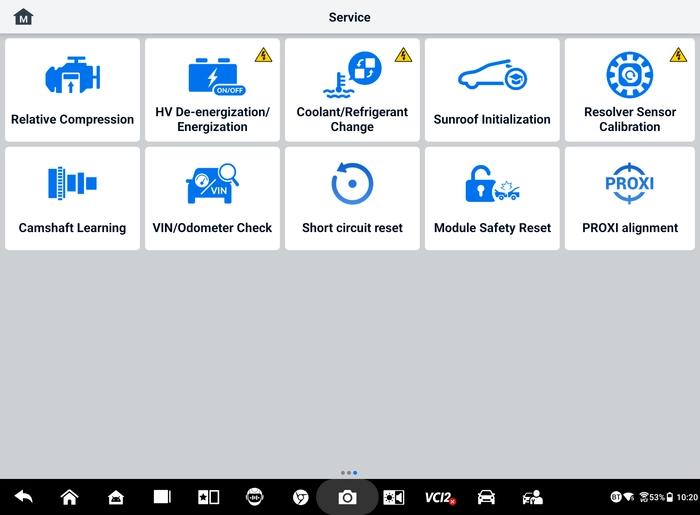Open the Chrome browser icon
This screenshot has height=515, width=700.
click(300, 497)
